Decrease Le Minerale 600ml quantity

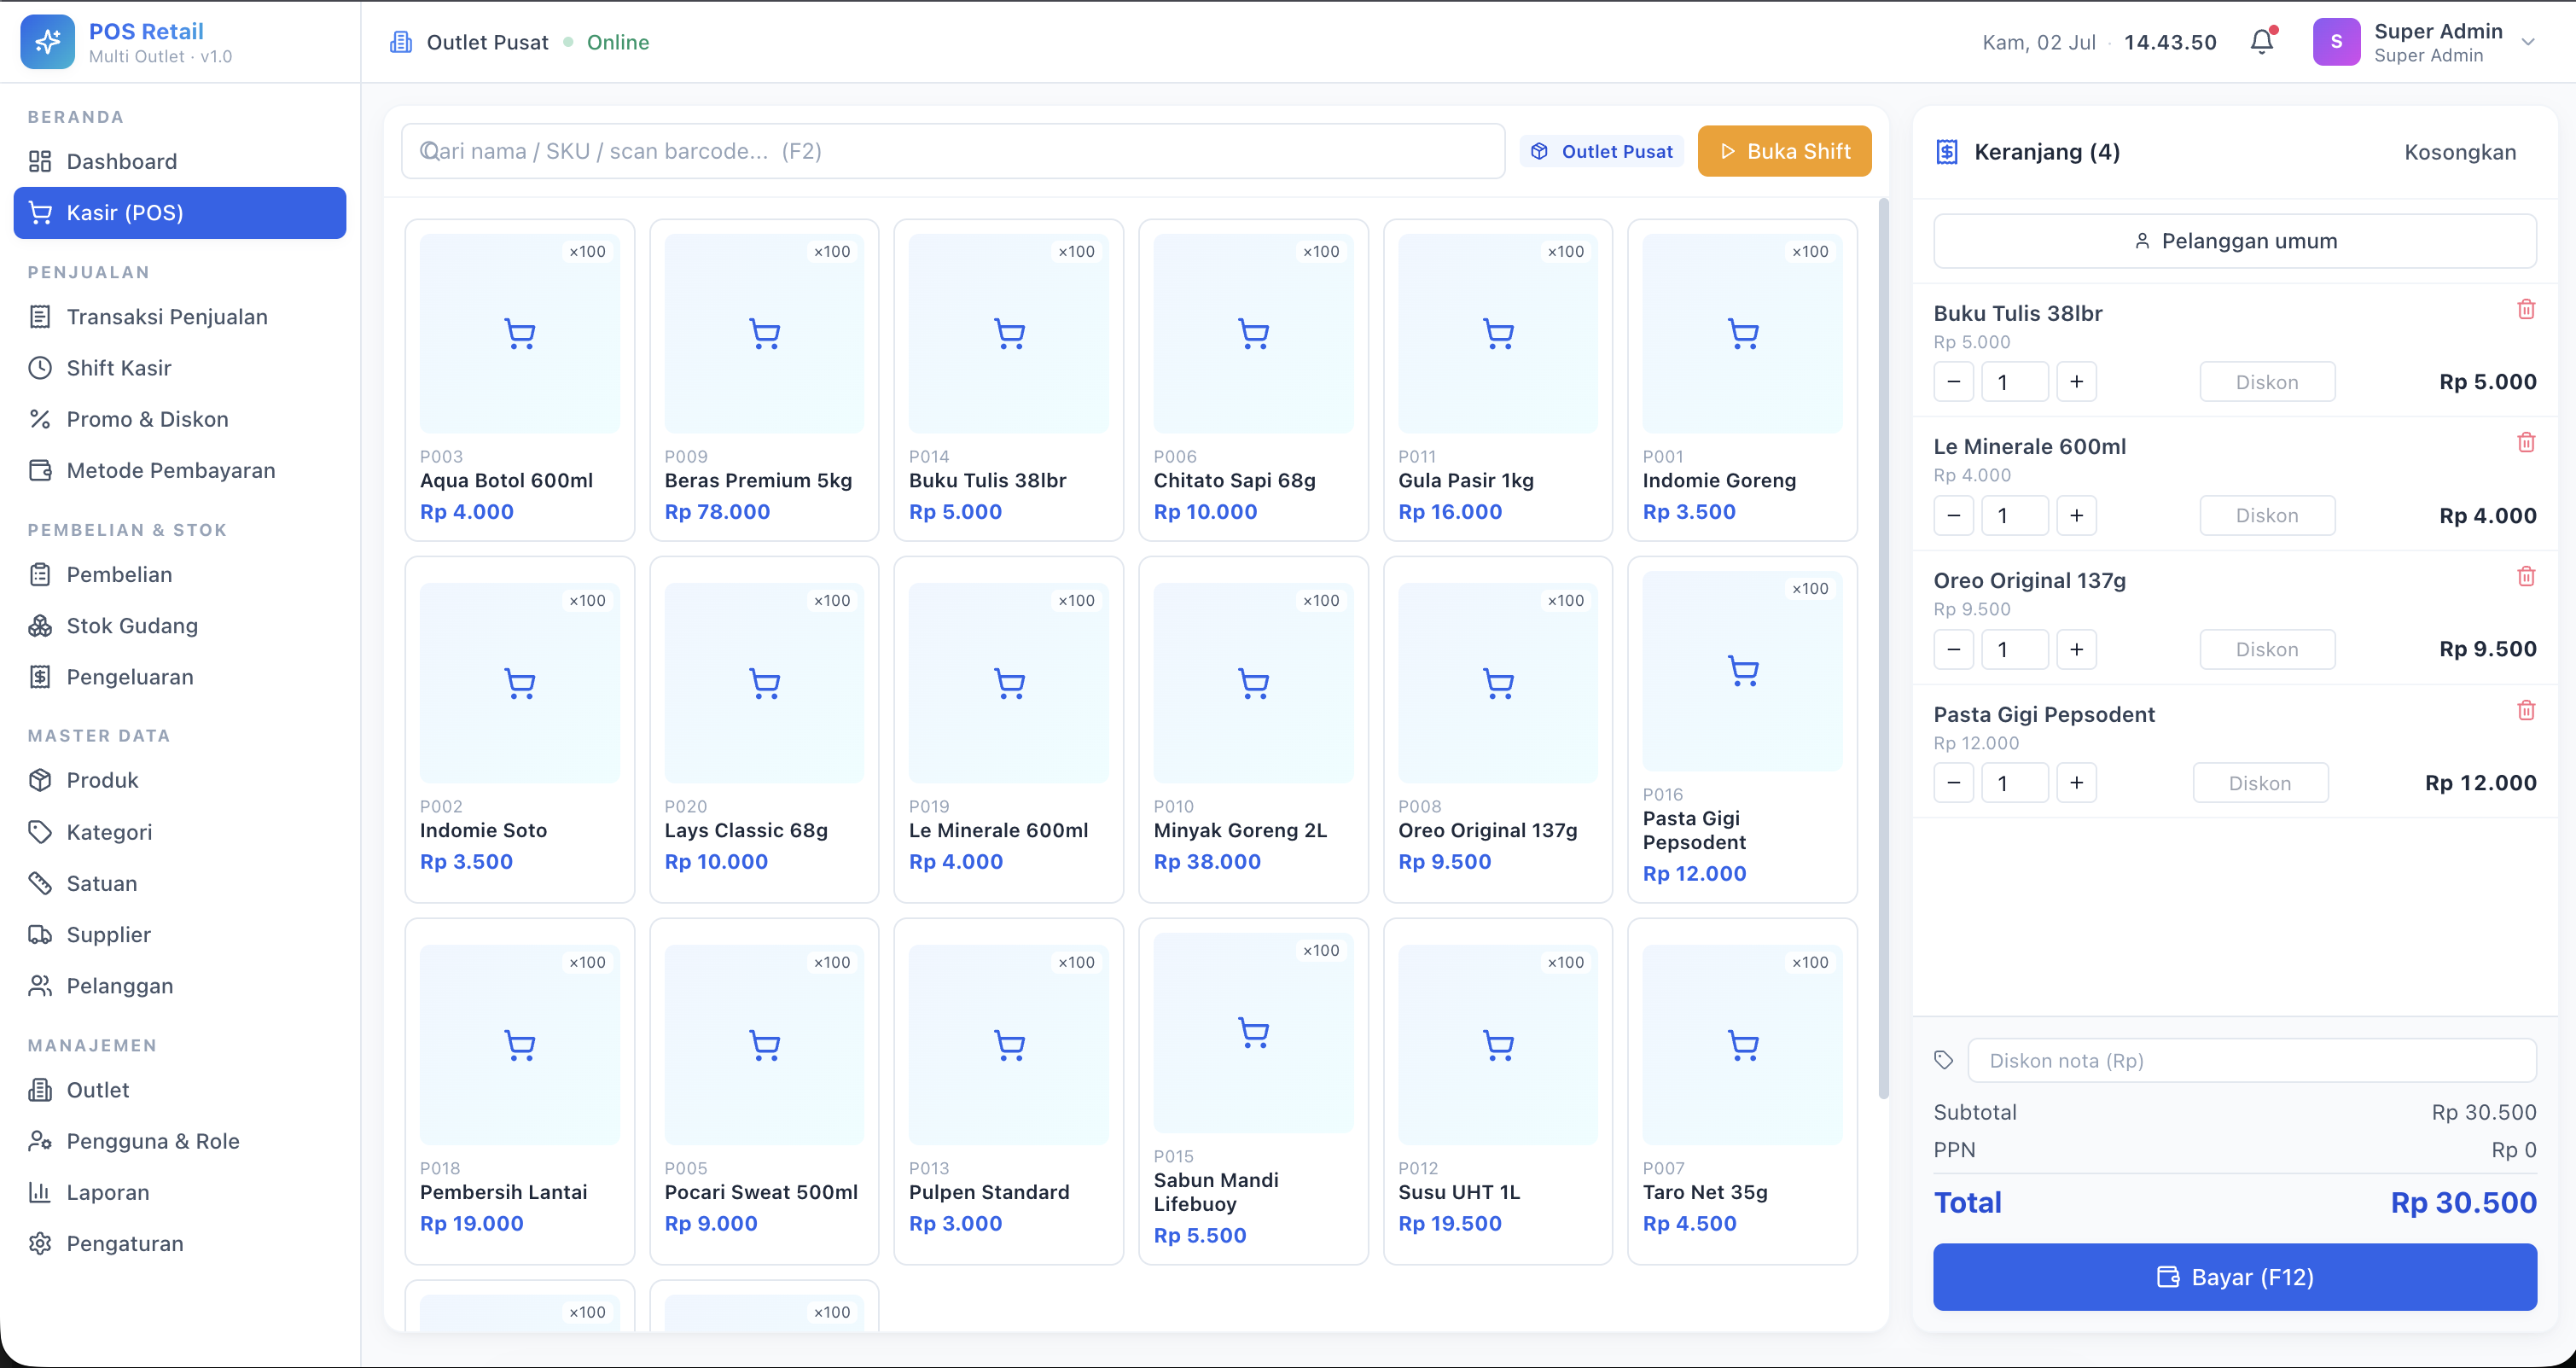(x=1953, y=516)
